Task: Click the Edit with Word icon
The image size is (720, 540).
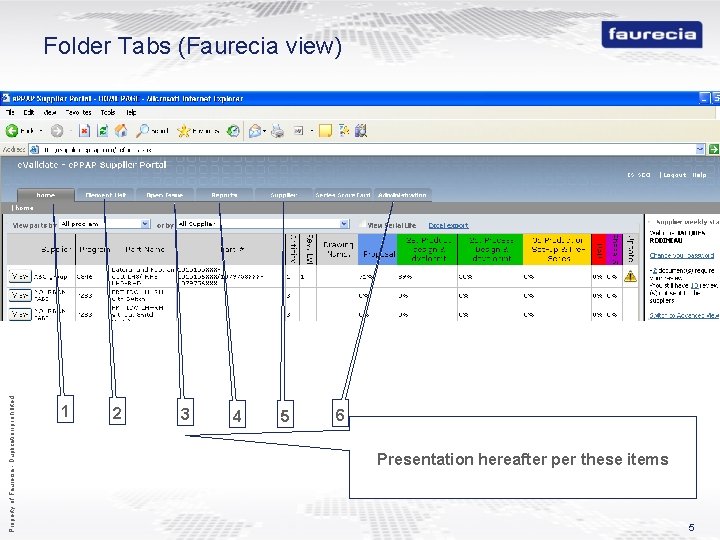Action: pyautogui.click(x=298, y=131)
